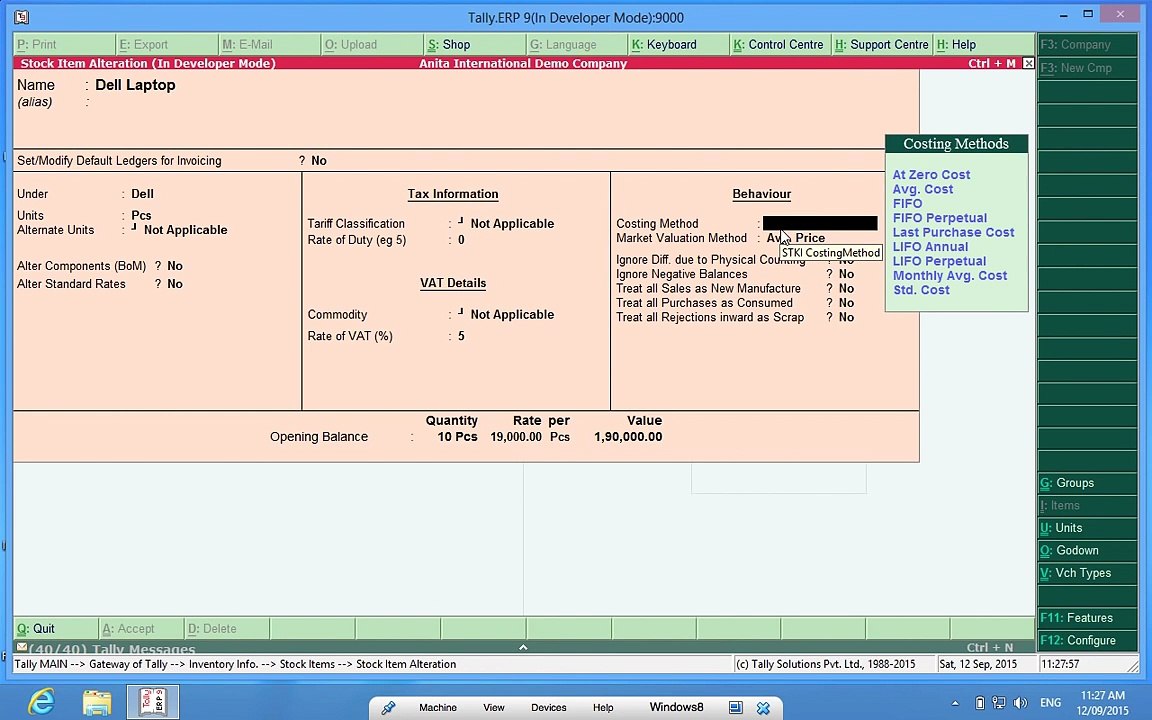
Task: Open S: Shop from top bar
Action: tap(475, 44)
